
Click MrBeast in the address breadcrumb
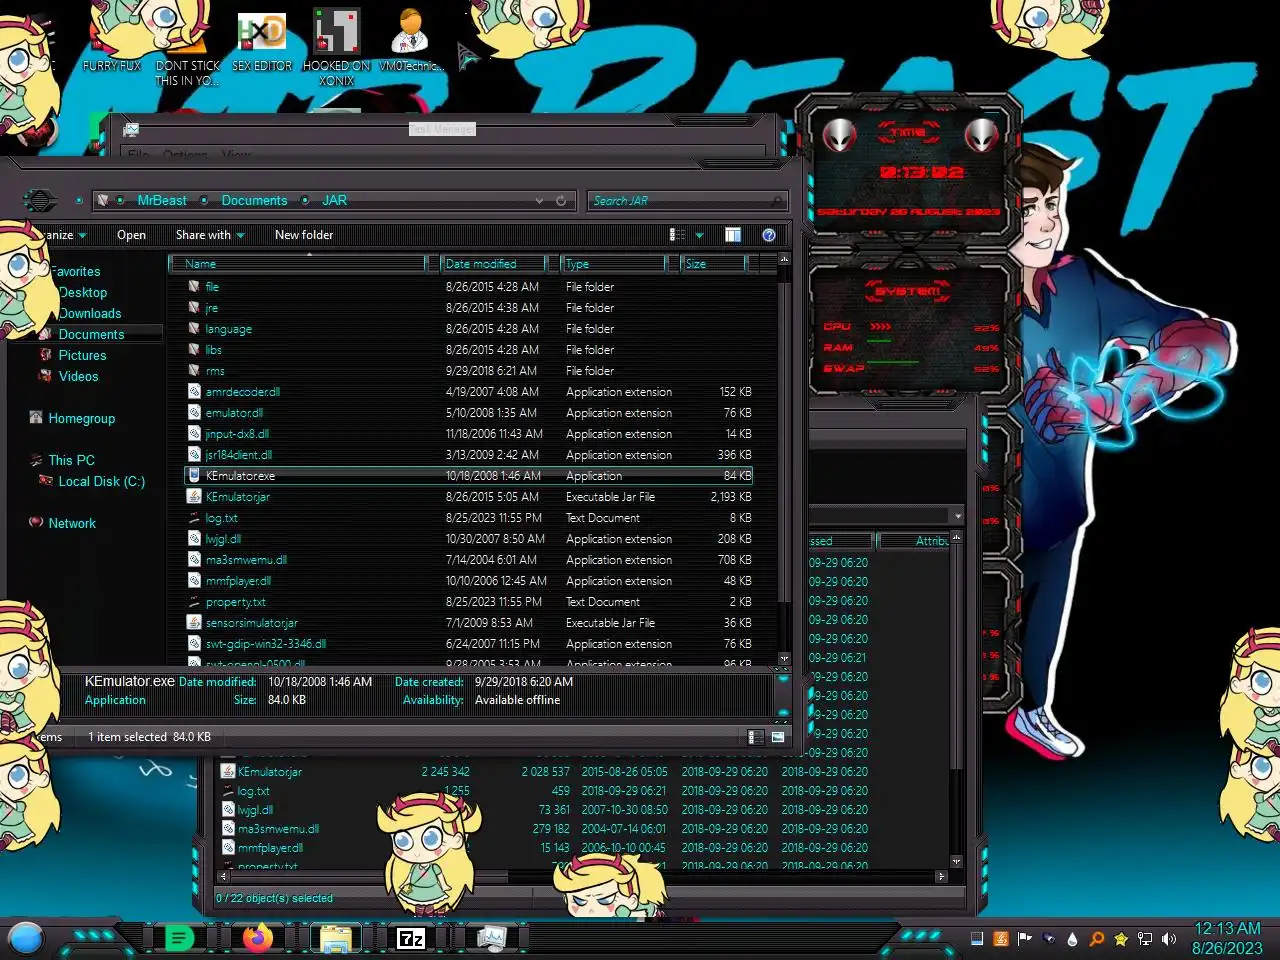tap(162, 201)
